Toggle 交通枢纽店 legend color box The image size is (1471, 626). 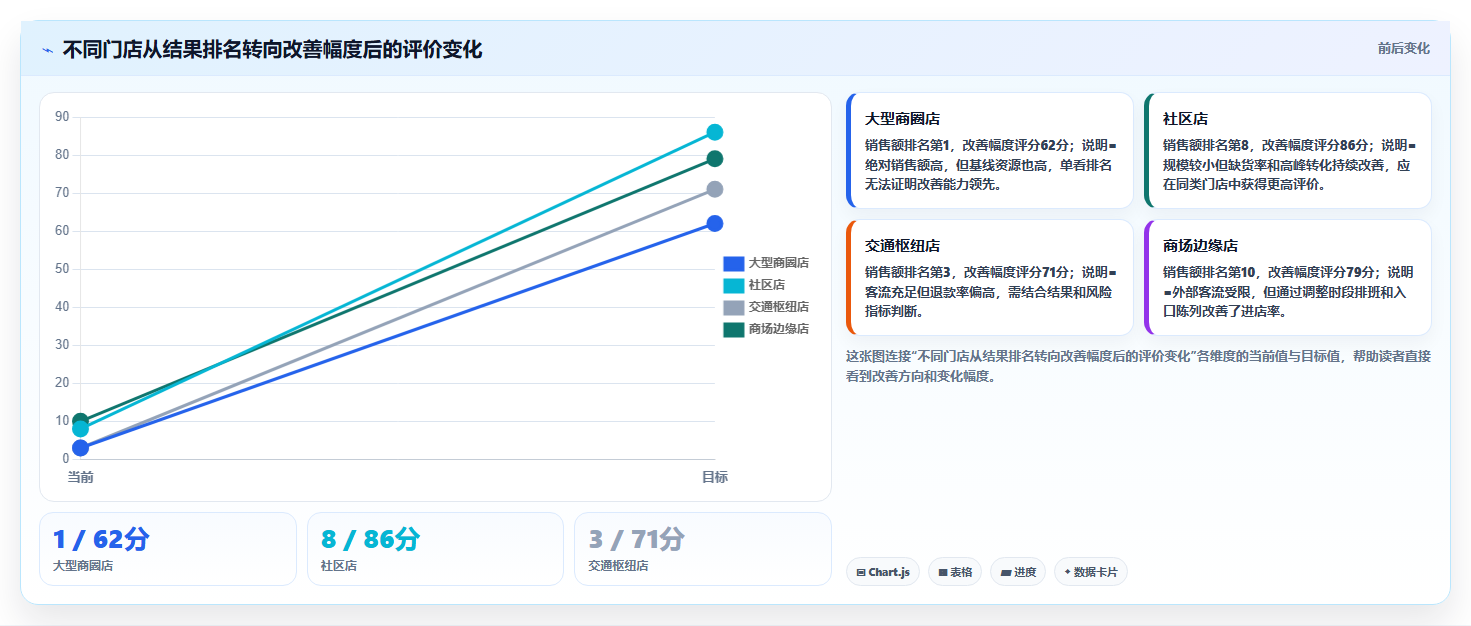[733, 307]
